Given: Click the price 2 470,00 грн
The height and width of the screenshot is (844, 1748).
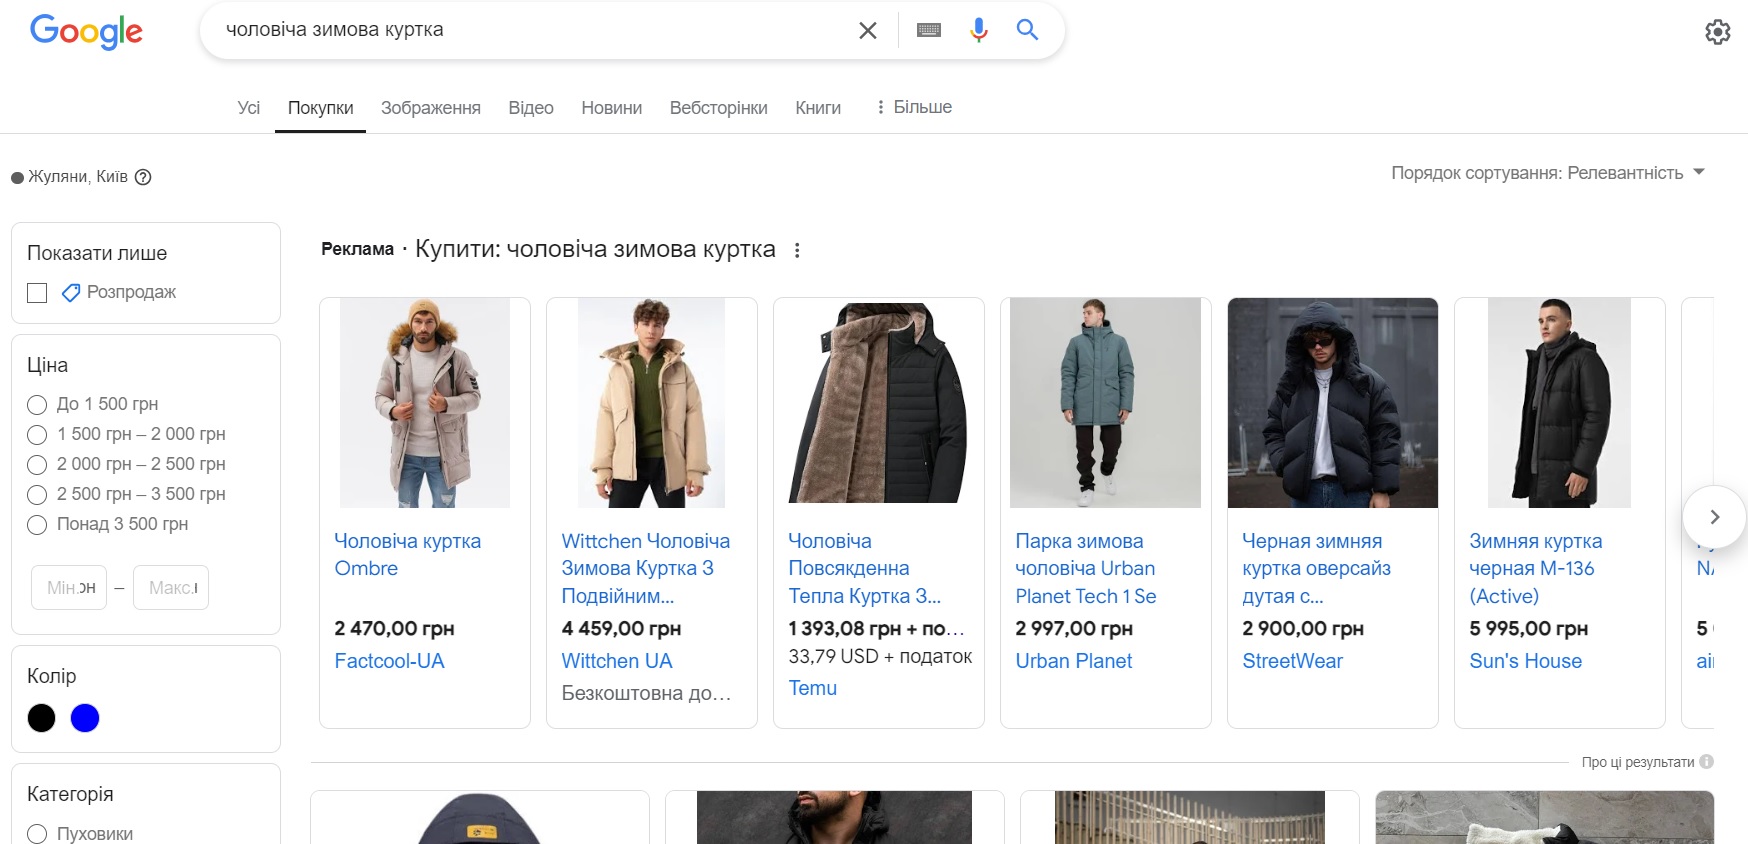Looking at the screenshot, I should [x=394, y=629].
